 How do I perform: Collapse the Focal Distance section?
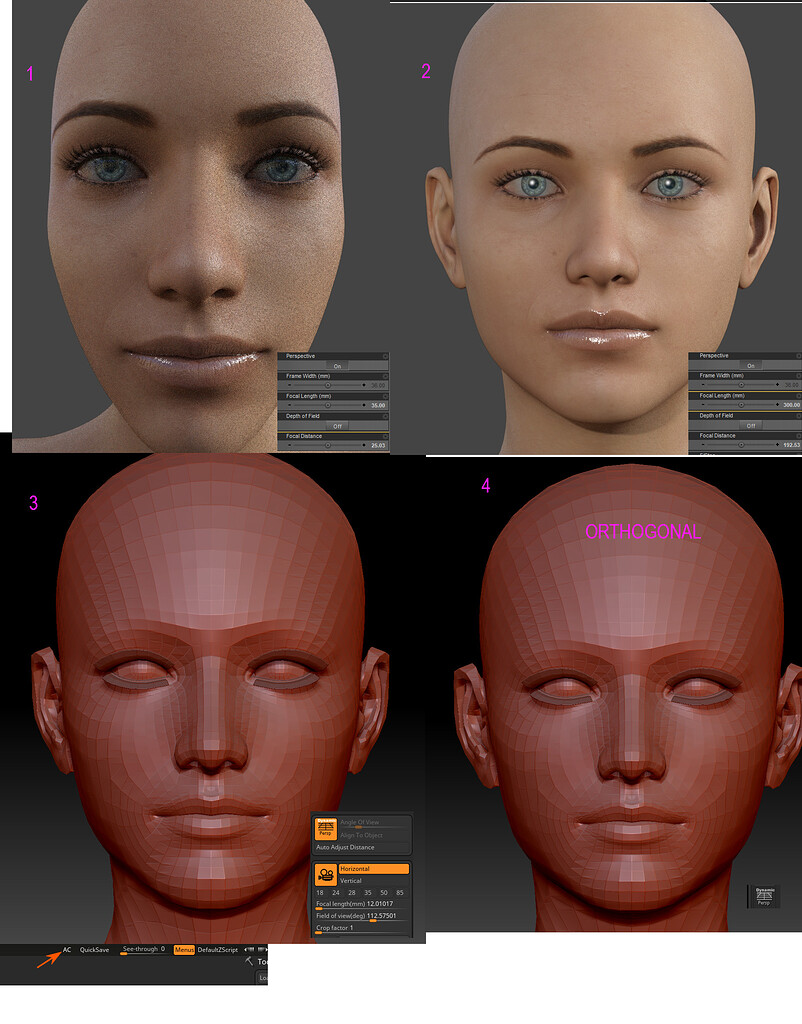[x=306, y=435]
